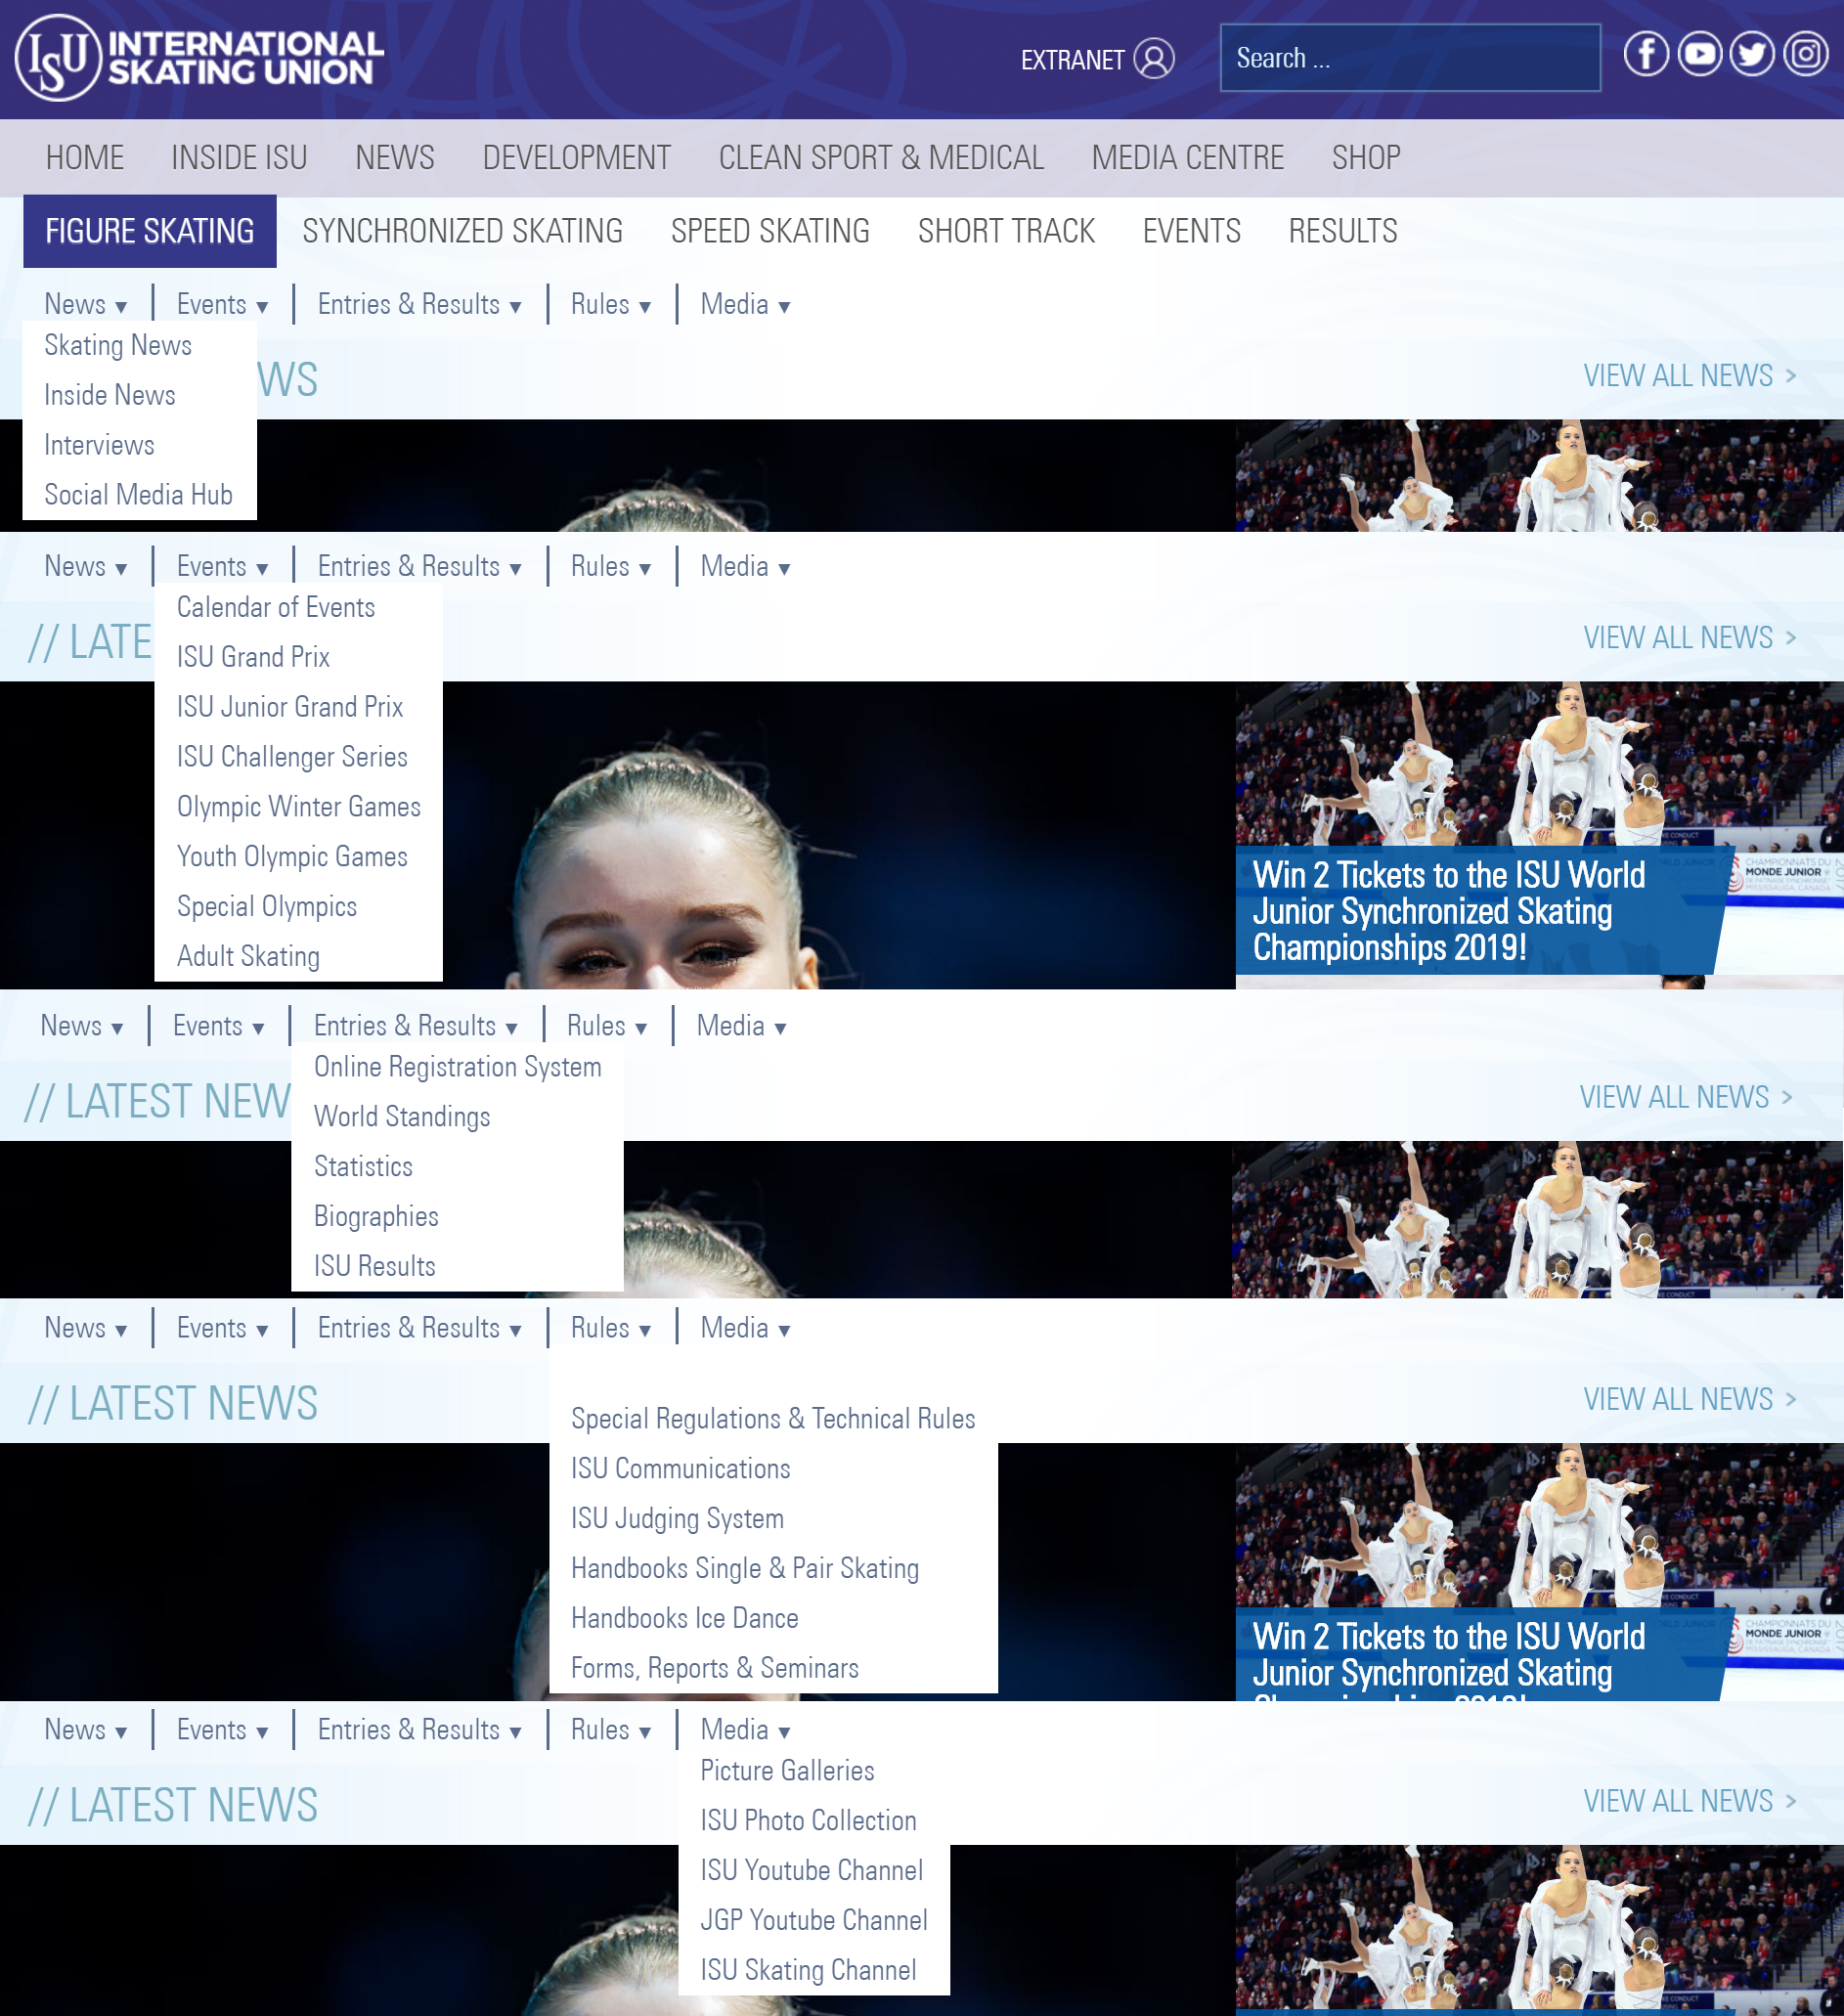
Task: Open the Extranet user account icon
Action: [x=1154, y=59]
